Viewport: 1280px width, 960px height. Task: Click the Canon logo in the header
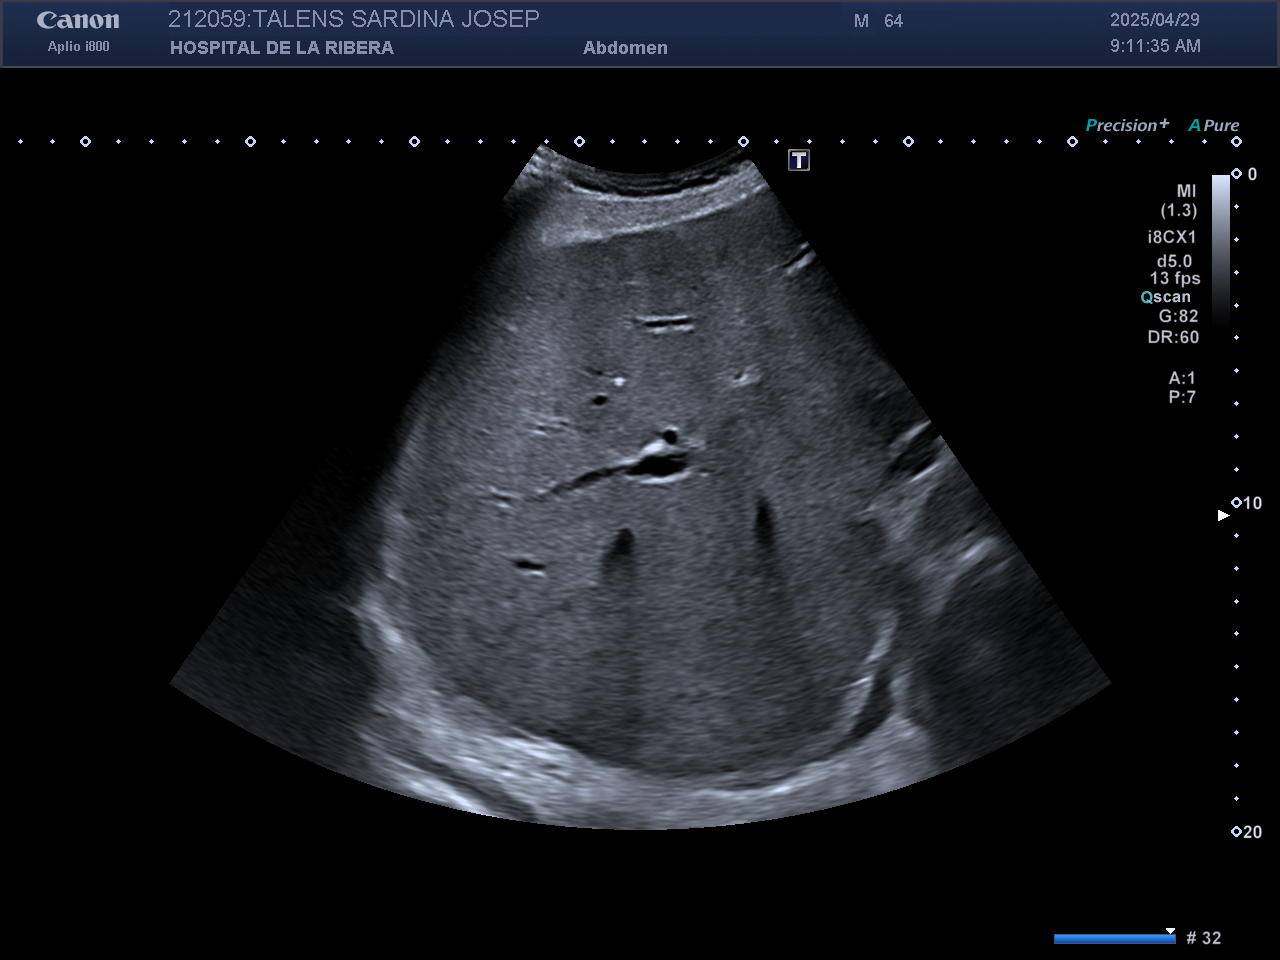(78, 21)
